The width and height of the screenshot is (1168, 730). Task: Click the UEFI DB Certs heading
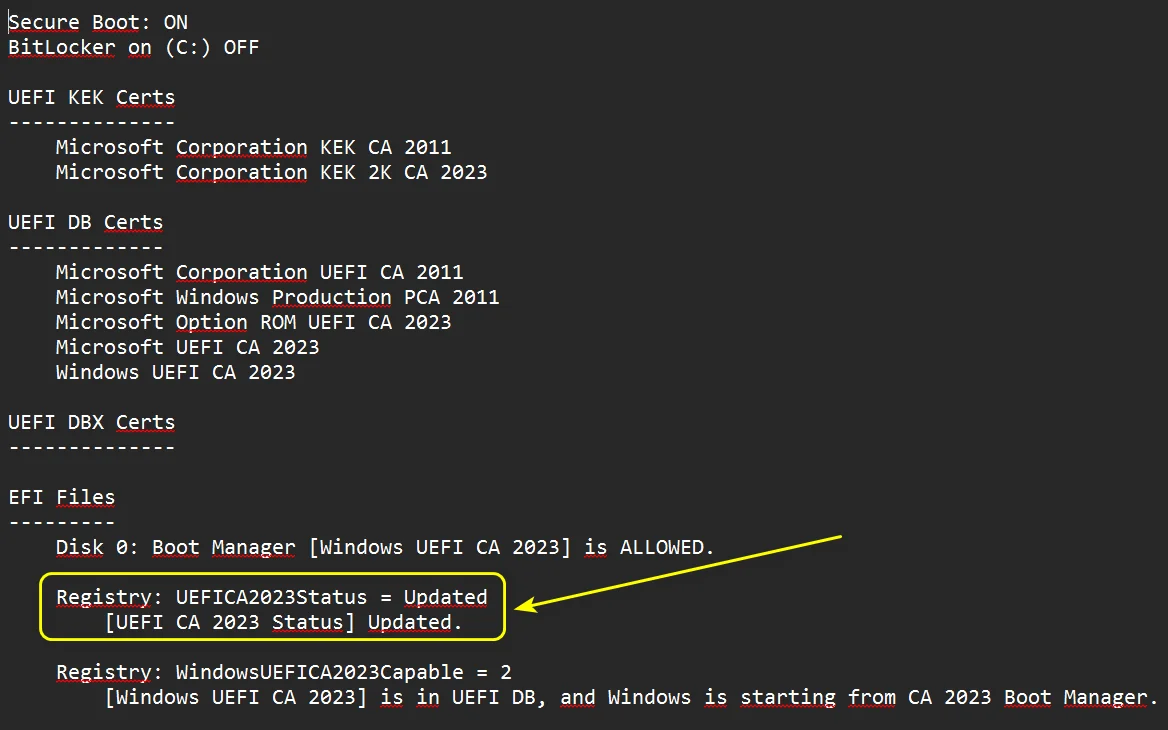click(86, 223)
